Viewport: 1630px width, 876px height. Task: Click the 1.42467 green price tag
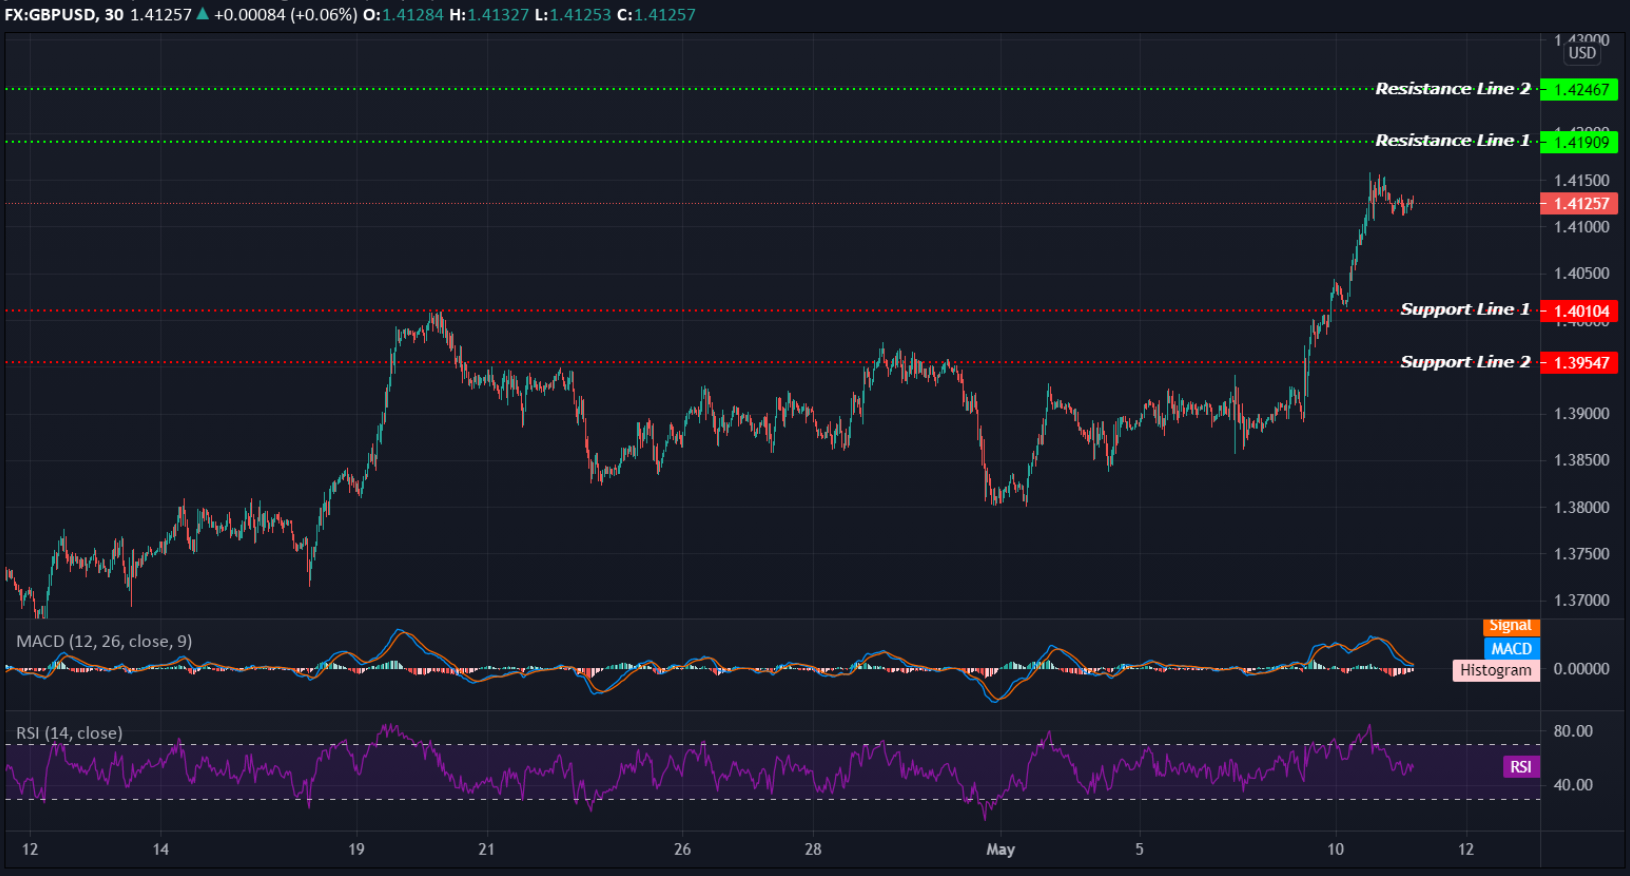pos(1579,90)
